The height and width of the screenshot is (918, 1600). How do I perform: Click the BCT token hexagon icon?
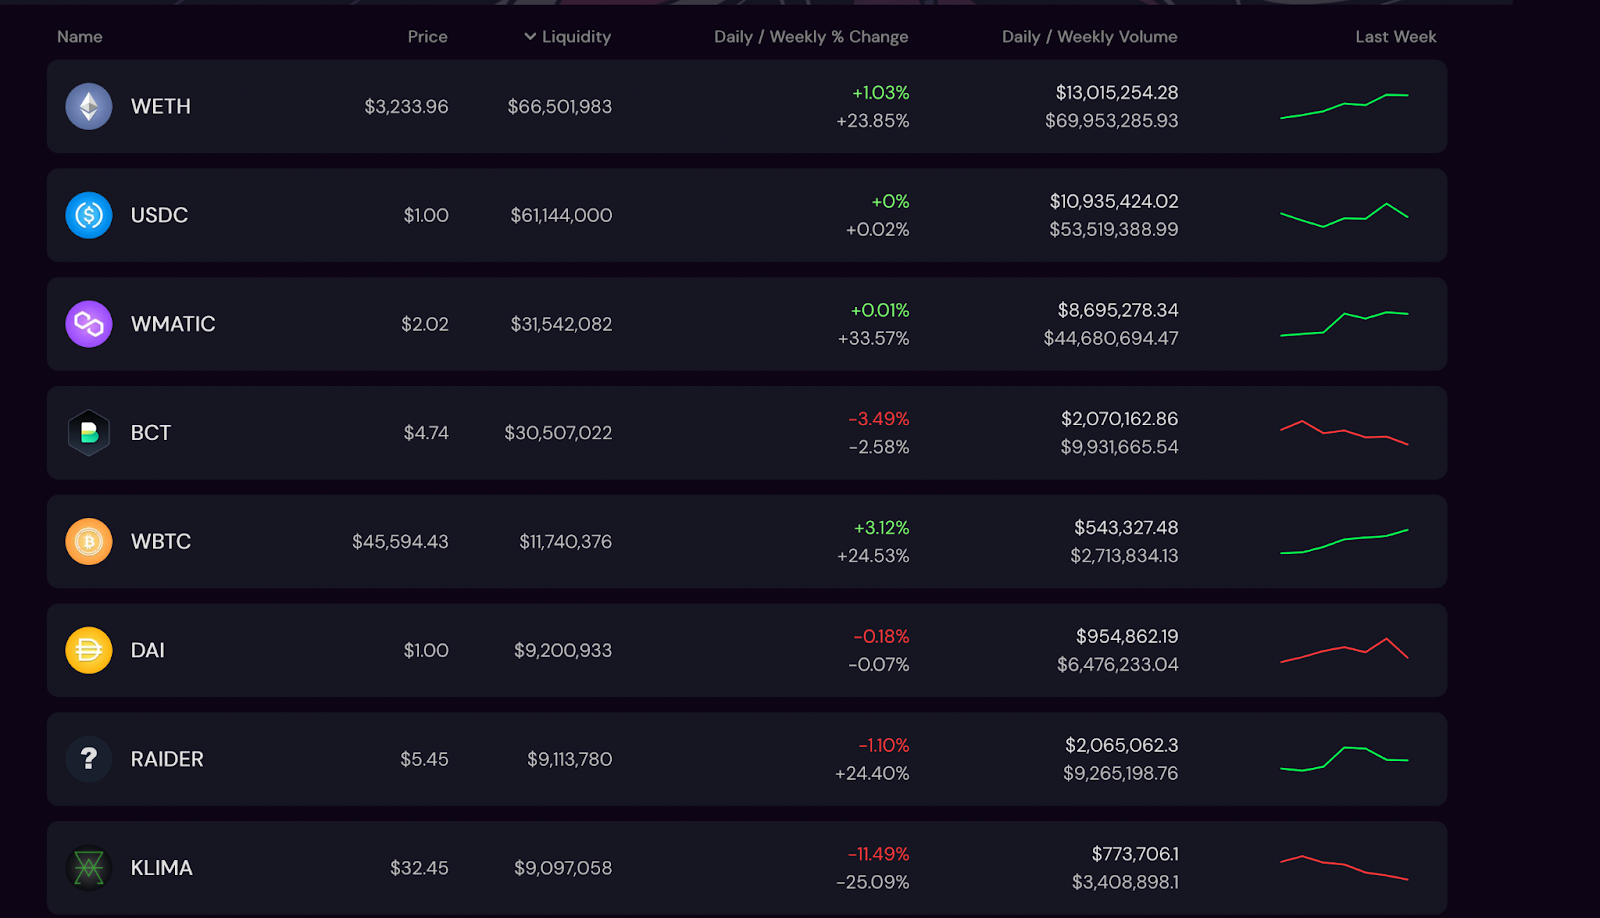[x=89, y=433]
